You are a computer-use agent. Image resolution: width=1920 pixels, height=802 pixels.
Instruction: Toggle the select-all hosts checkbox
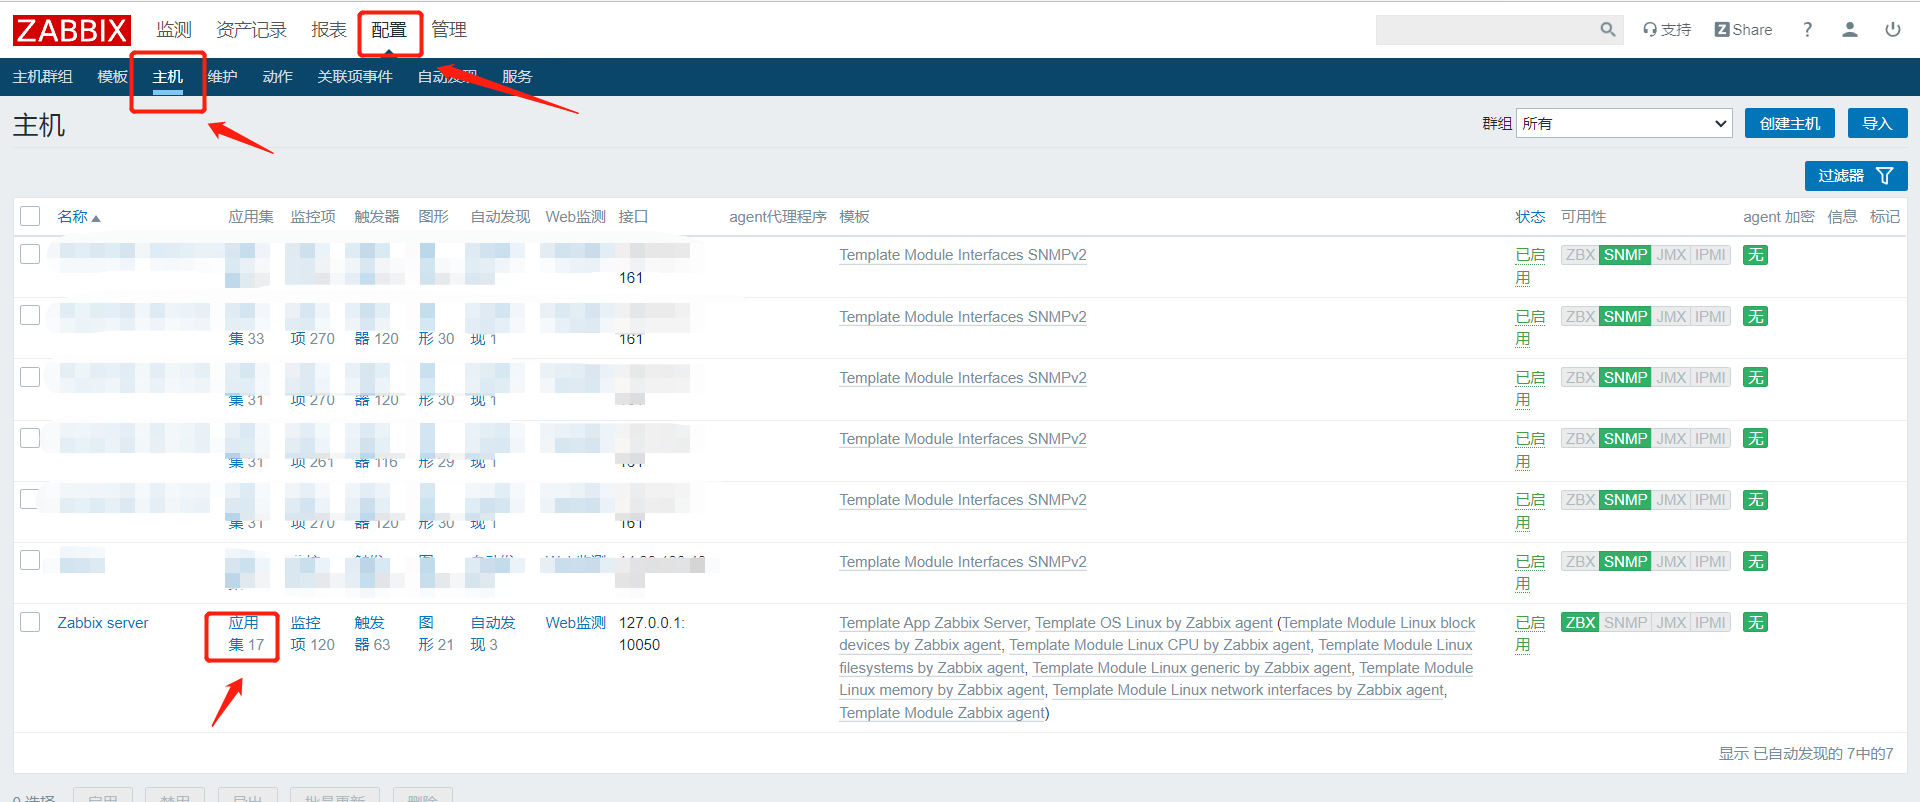[30, 216]
